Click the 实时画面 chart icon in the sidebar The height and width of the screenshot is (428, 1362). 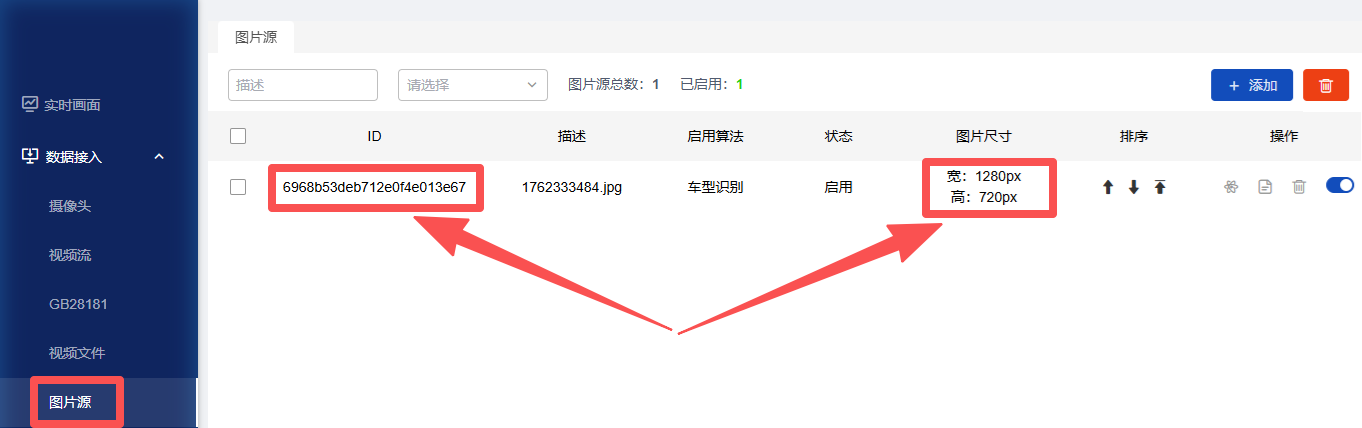click(x=30, y=104)
